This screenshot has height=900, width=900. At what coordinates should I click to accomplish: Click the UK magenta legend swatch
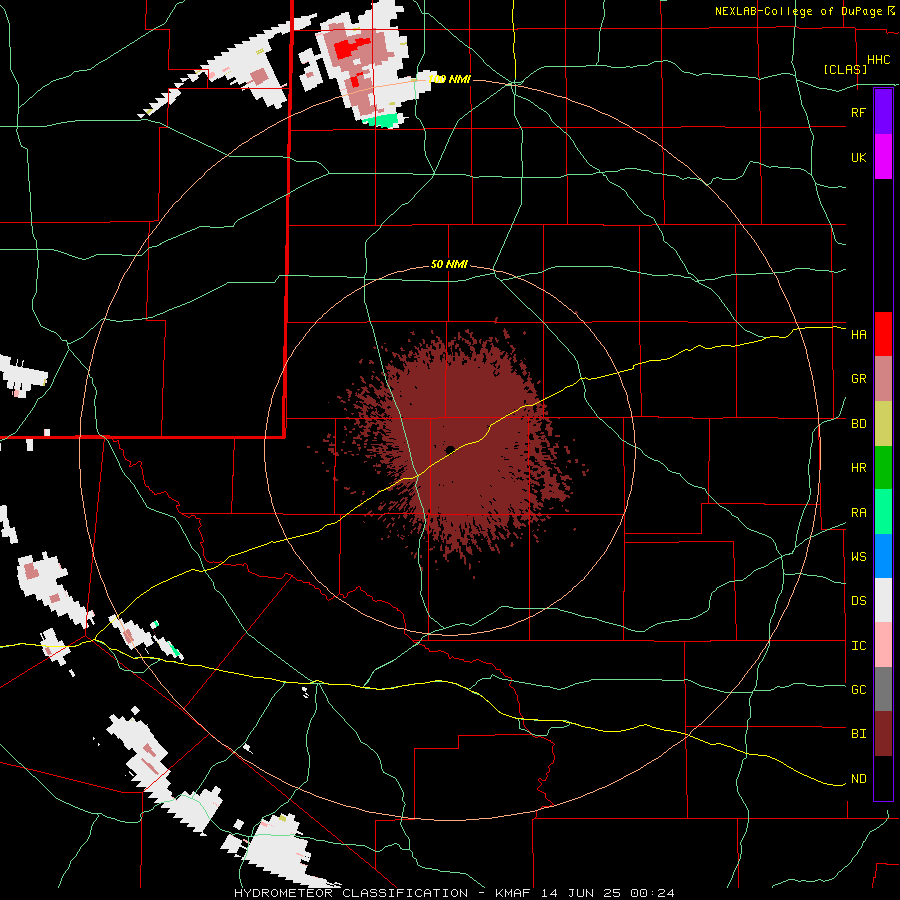coord(883,157)
